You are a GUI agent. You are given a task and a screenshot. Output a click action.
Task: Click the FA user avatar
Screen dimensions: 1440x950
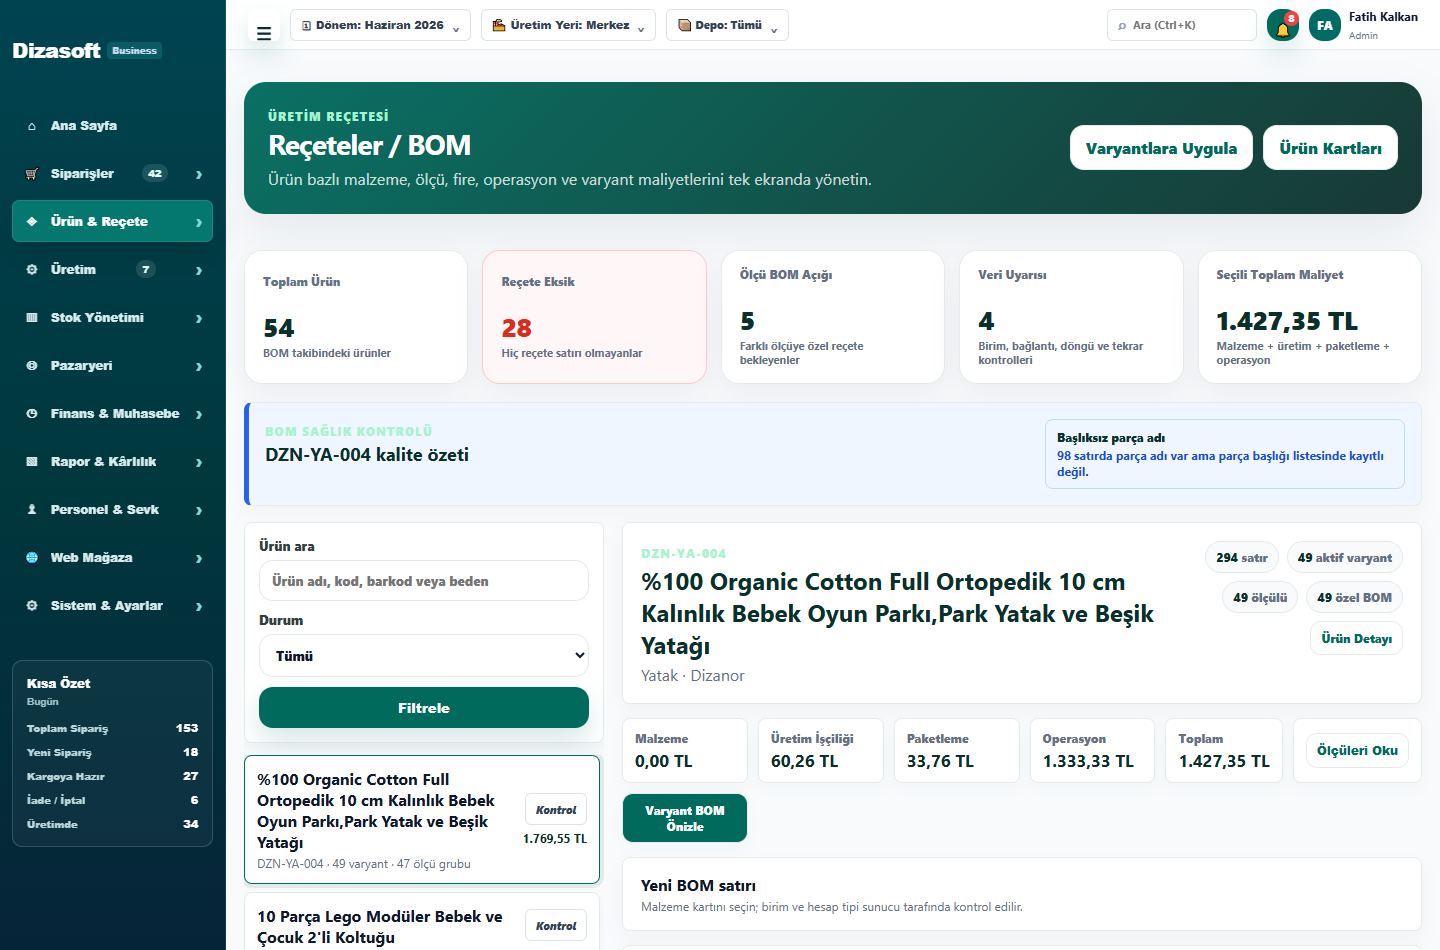coord(1325,25)
